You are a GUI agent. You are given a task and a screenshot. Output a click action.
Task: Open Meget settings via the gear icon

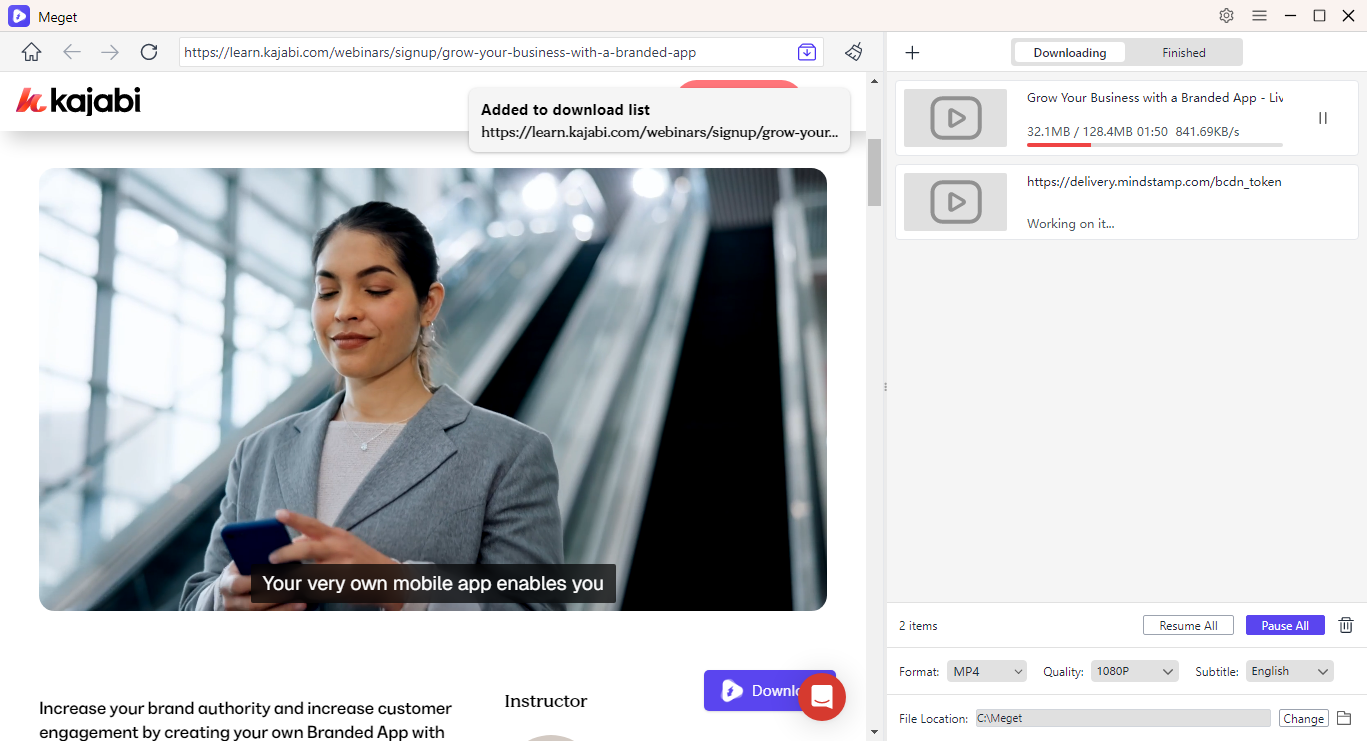tap(1226, 16)
